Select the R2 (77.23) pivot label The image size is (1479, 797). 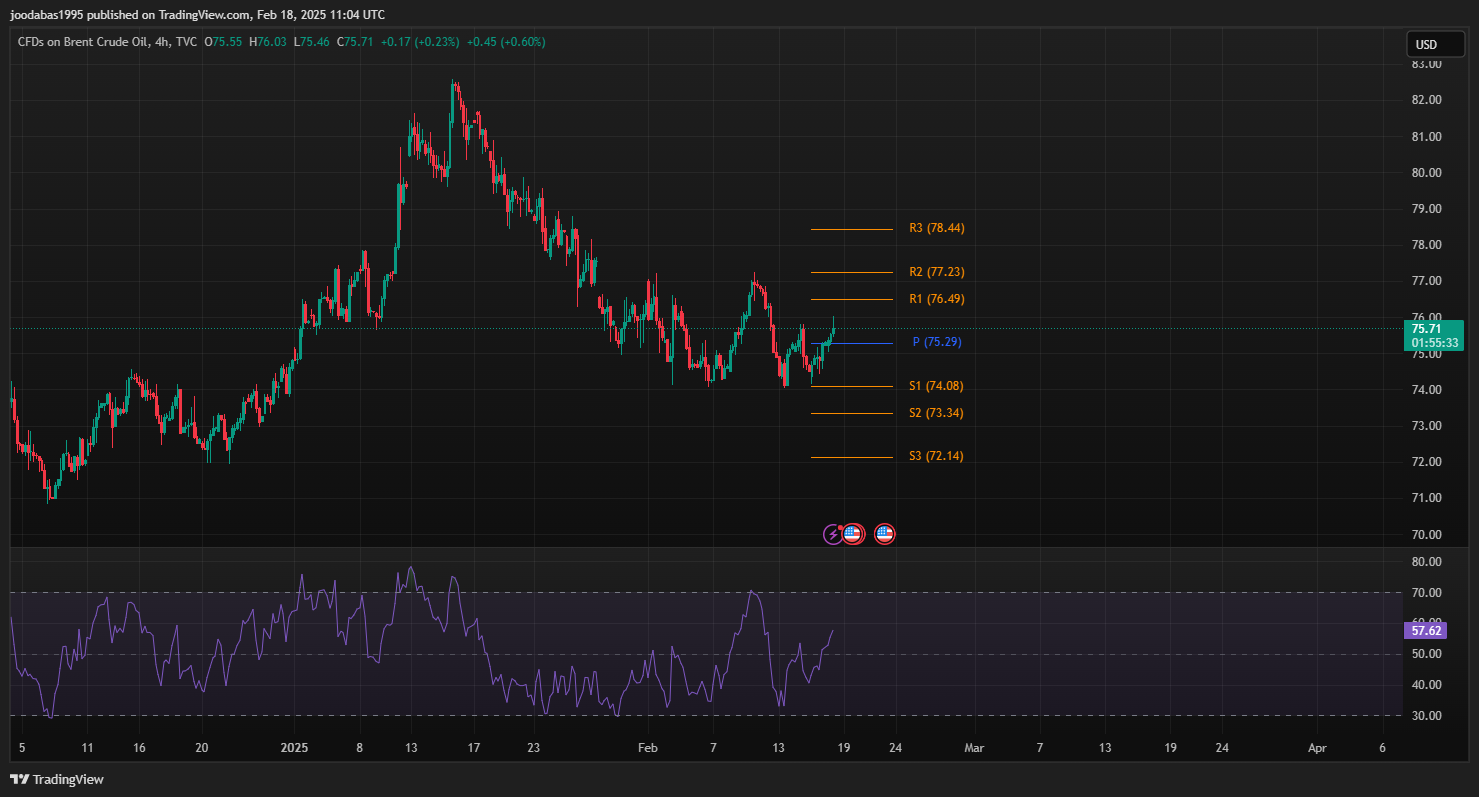point(936,272)
